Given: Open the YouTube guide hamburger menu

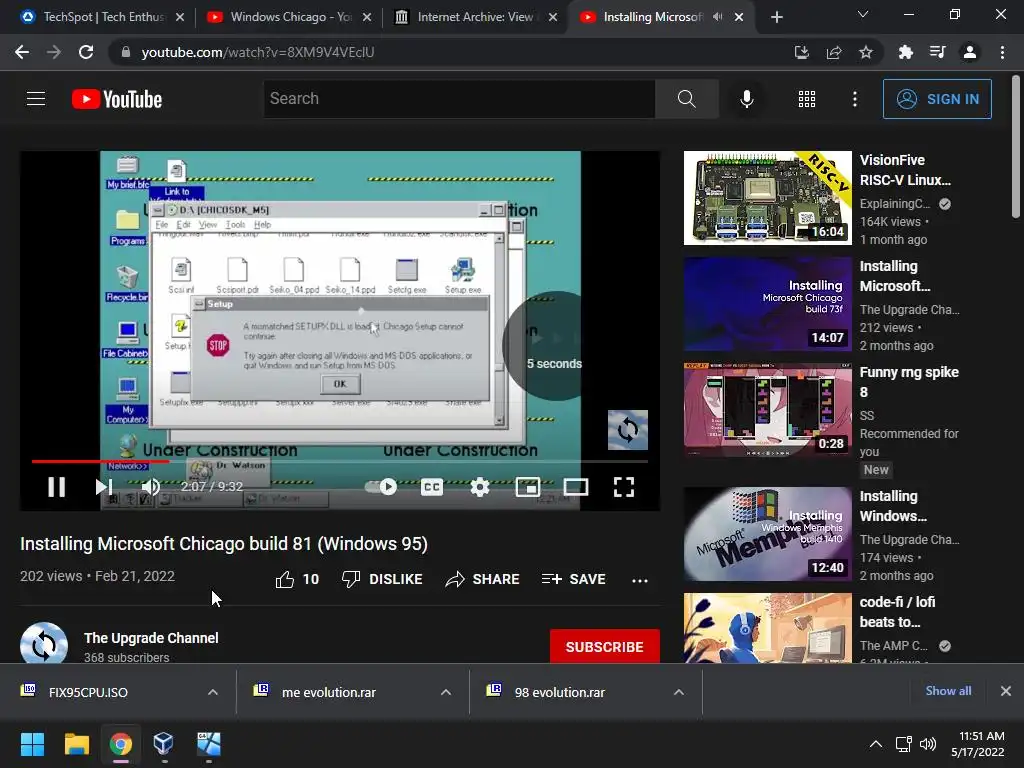Looking at the screenshot, I should click(x=36, y=99).
